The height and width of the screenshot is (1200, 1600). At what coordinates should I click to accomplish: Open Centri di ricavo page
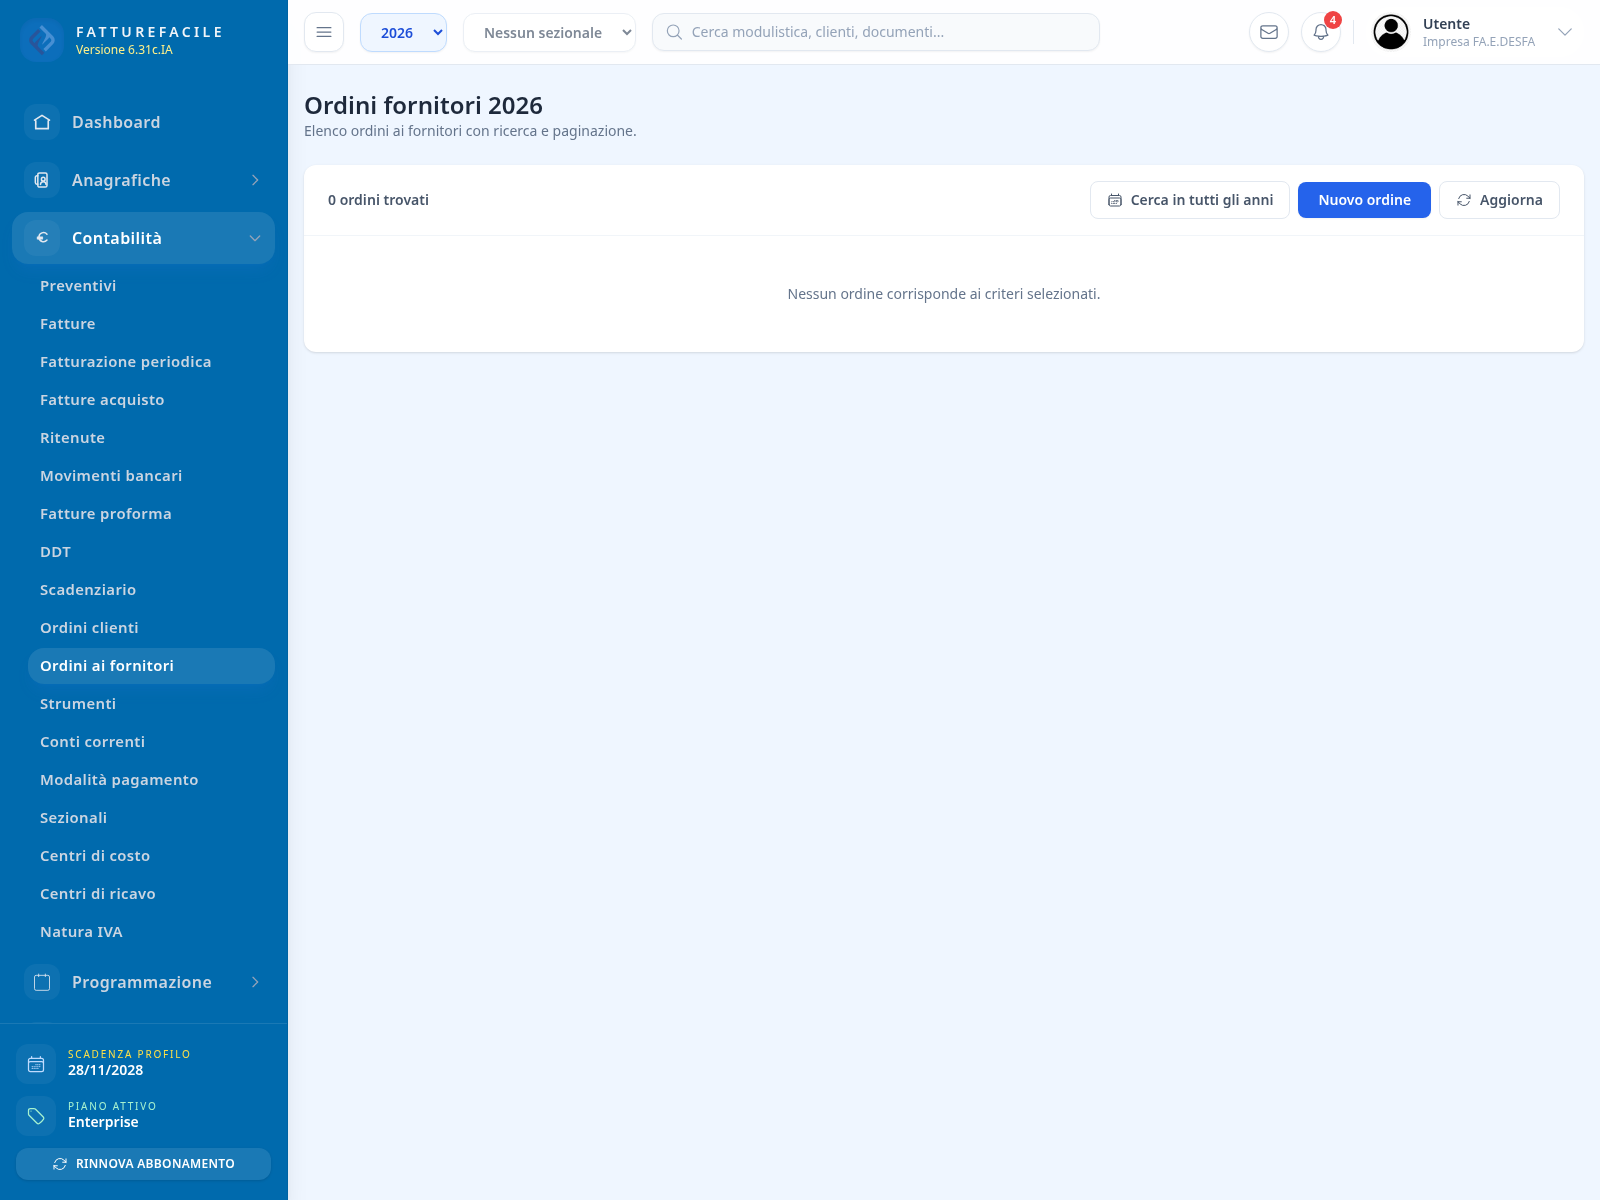coord(151,894)
